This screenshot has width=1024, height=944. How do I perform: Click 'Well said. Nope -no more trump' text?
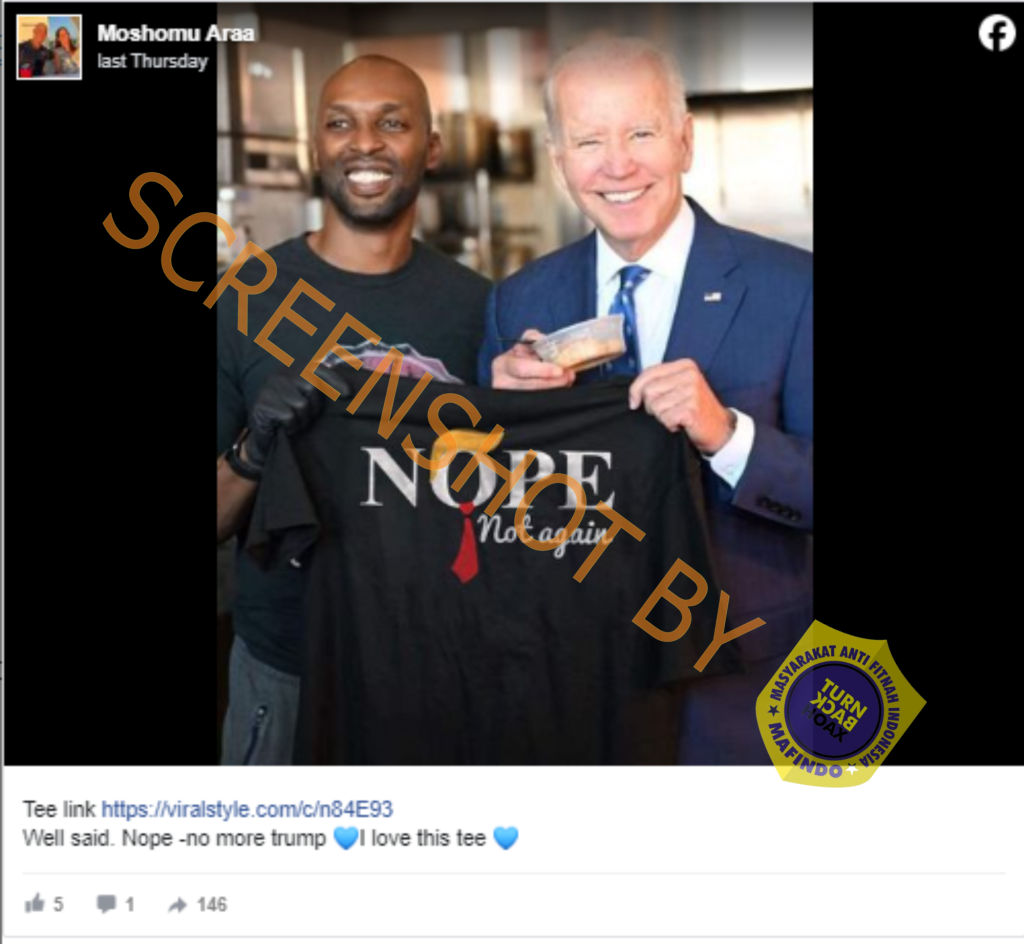pyautogui.click(x=174, y=838)
